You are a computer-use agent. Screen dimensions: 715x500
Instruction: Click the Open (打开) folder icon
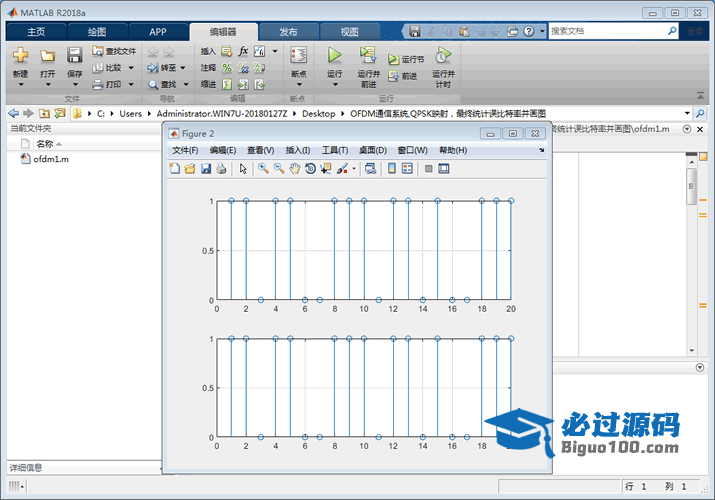coord(47,56)
